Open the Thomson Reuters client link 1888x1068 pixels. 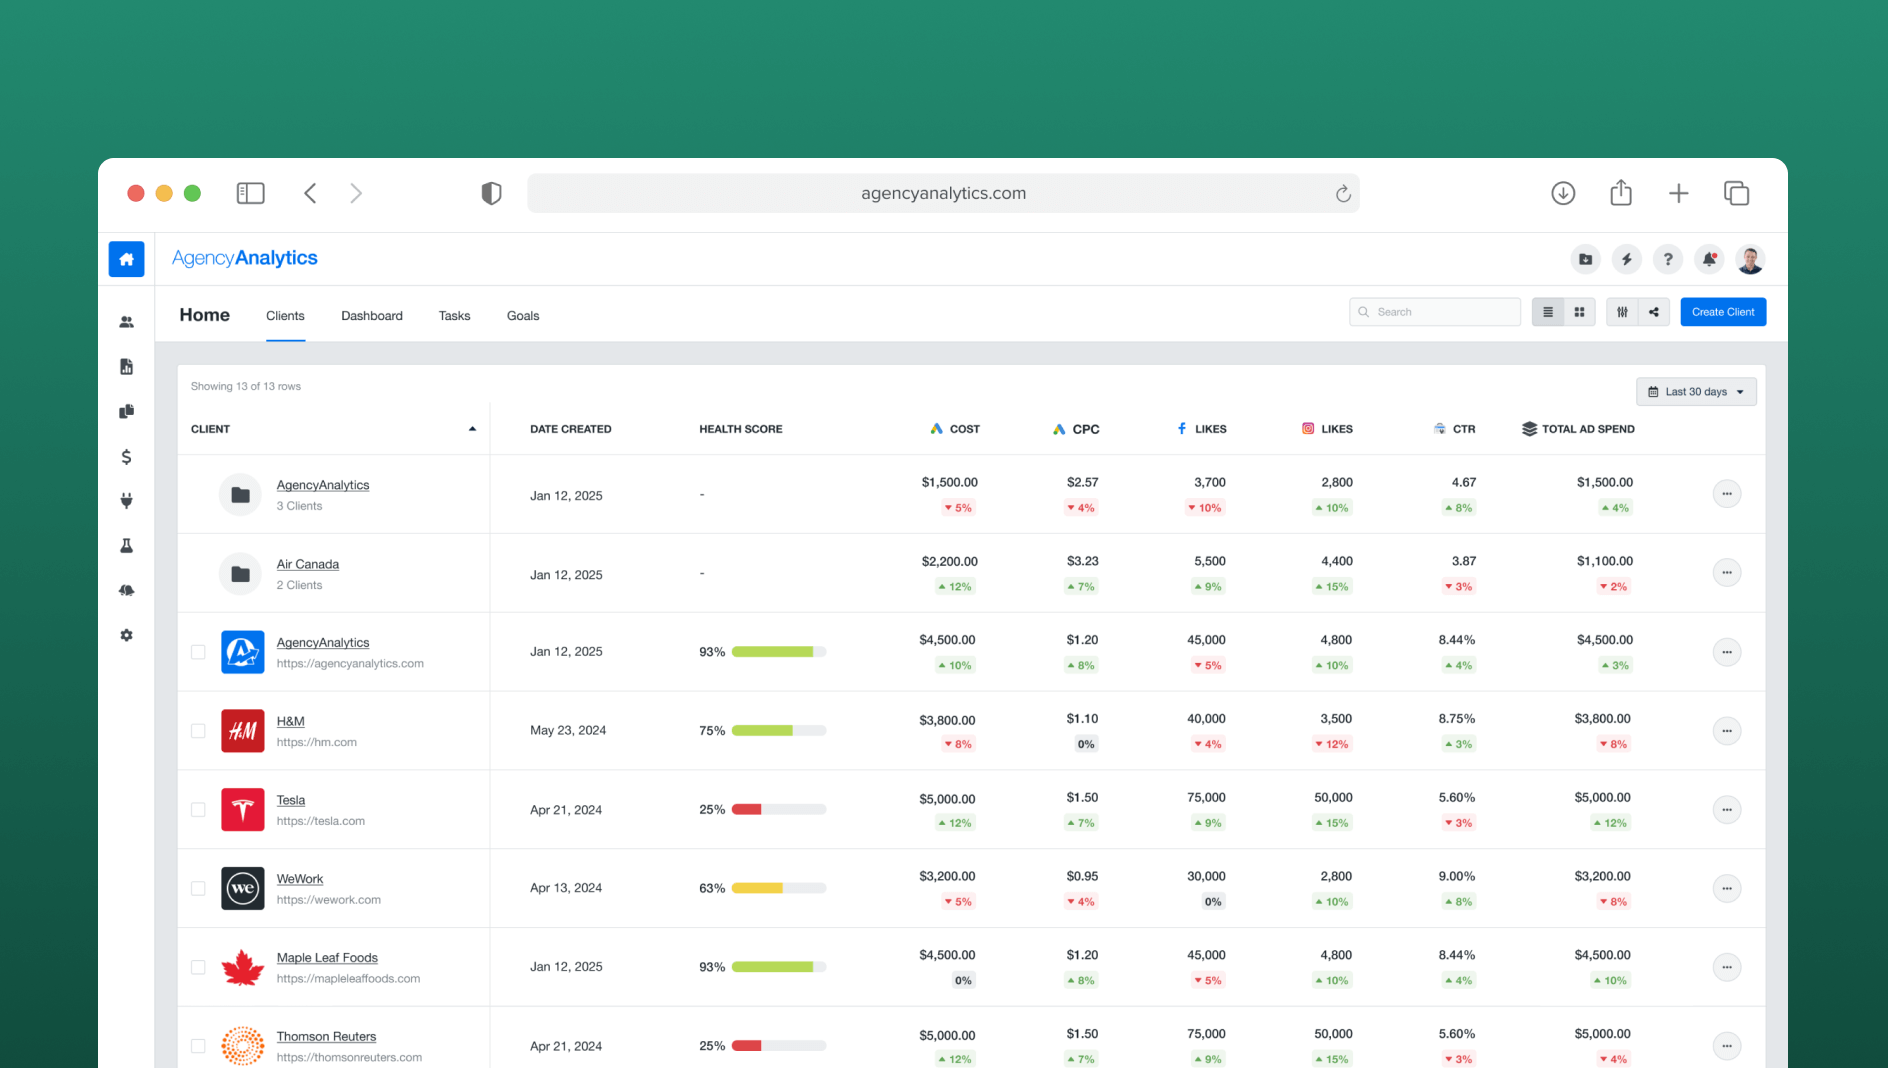click(326, 1037)
